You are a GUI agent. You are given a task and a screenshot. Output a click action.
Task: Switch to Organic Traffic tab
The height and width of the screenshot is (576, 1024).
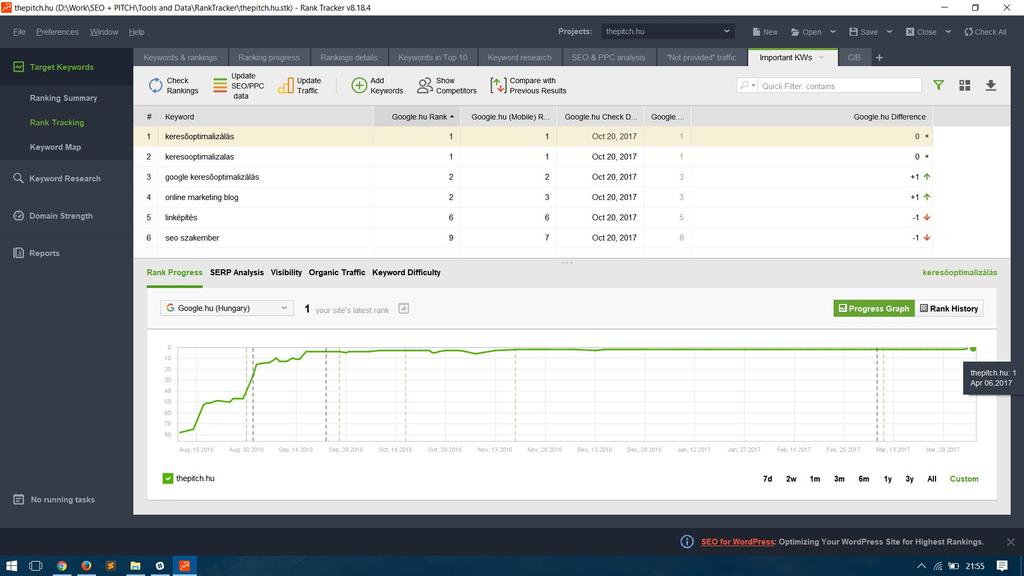(337, 272)
